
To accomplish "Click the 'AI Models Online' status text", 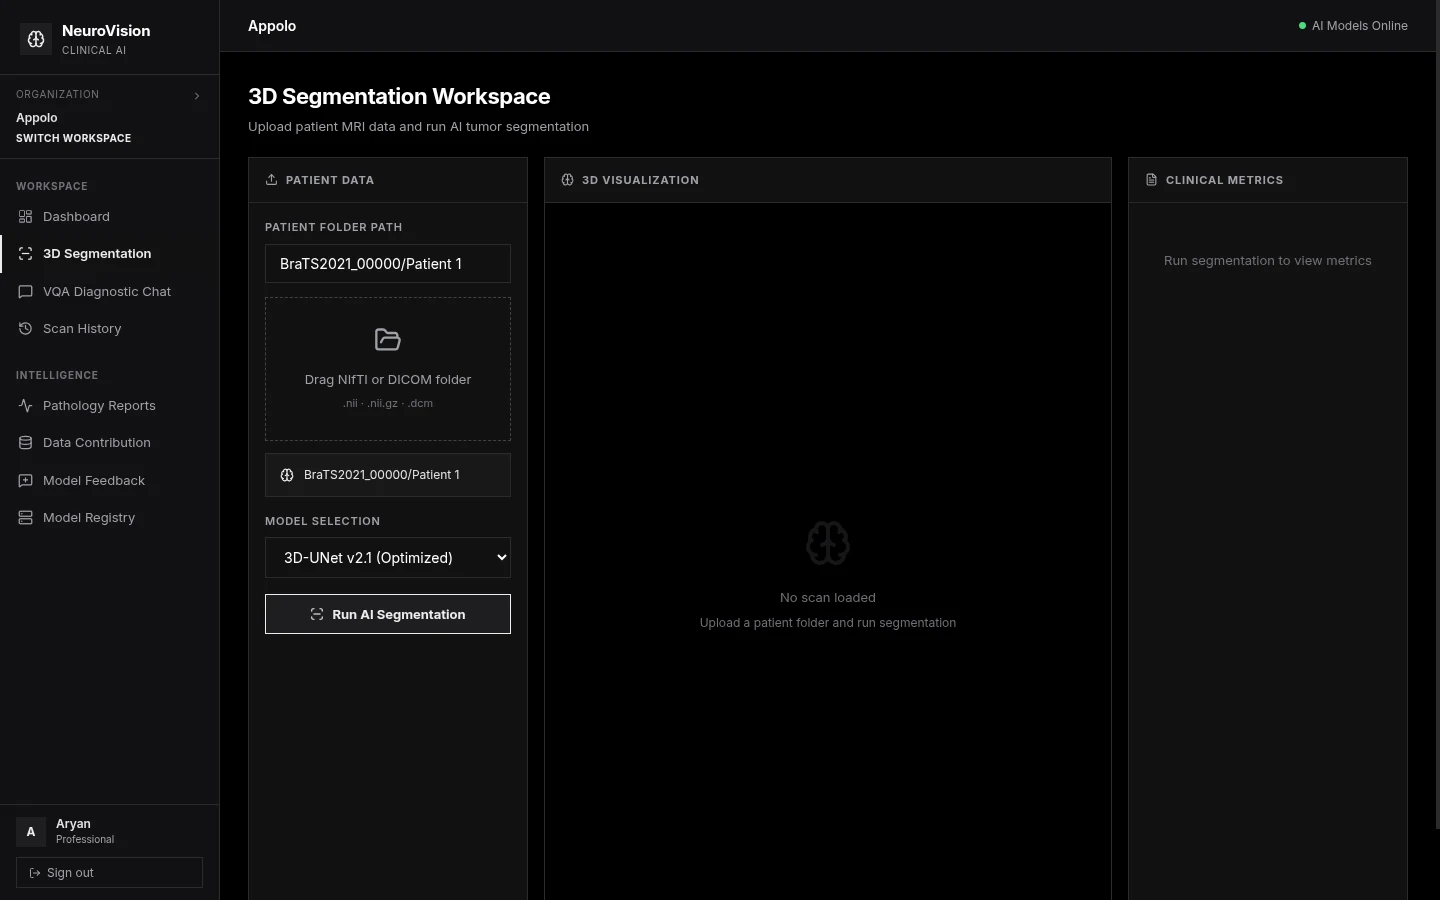I will pyautogui.click(x=1359, y=26).
